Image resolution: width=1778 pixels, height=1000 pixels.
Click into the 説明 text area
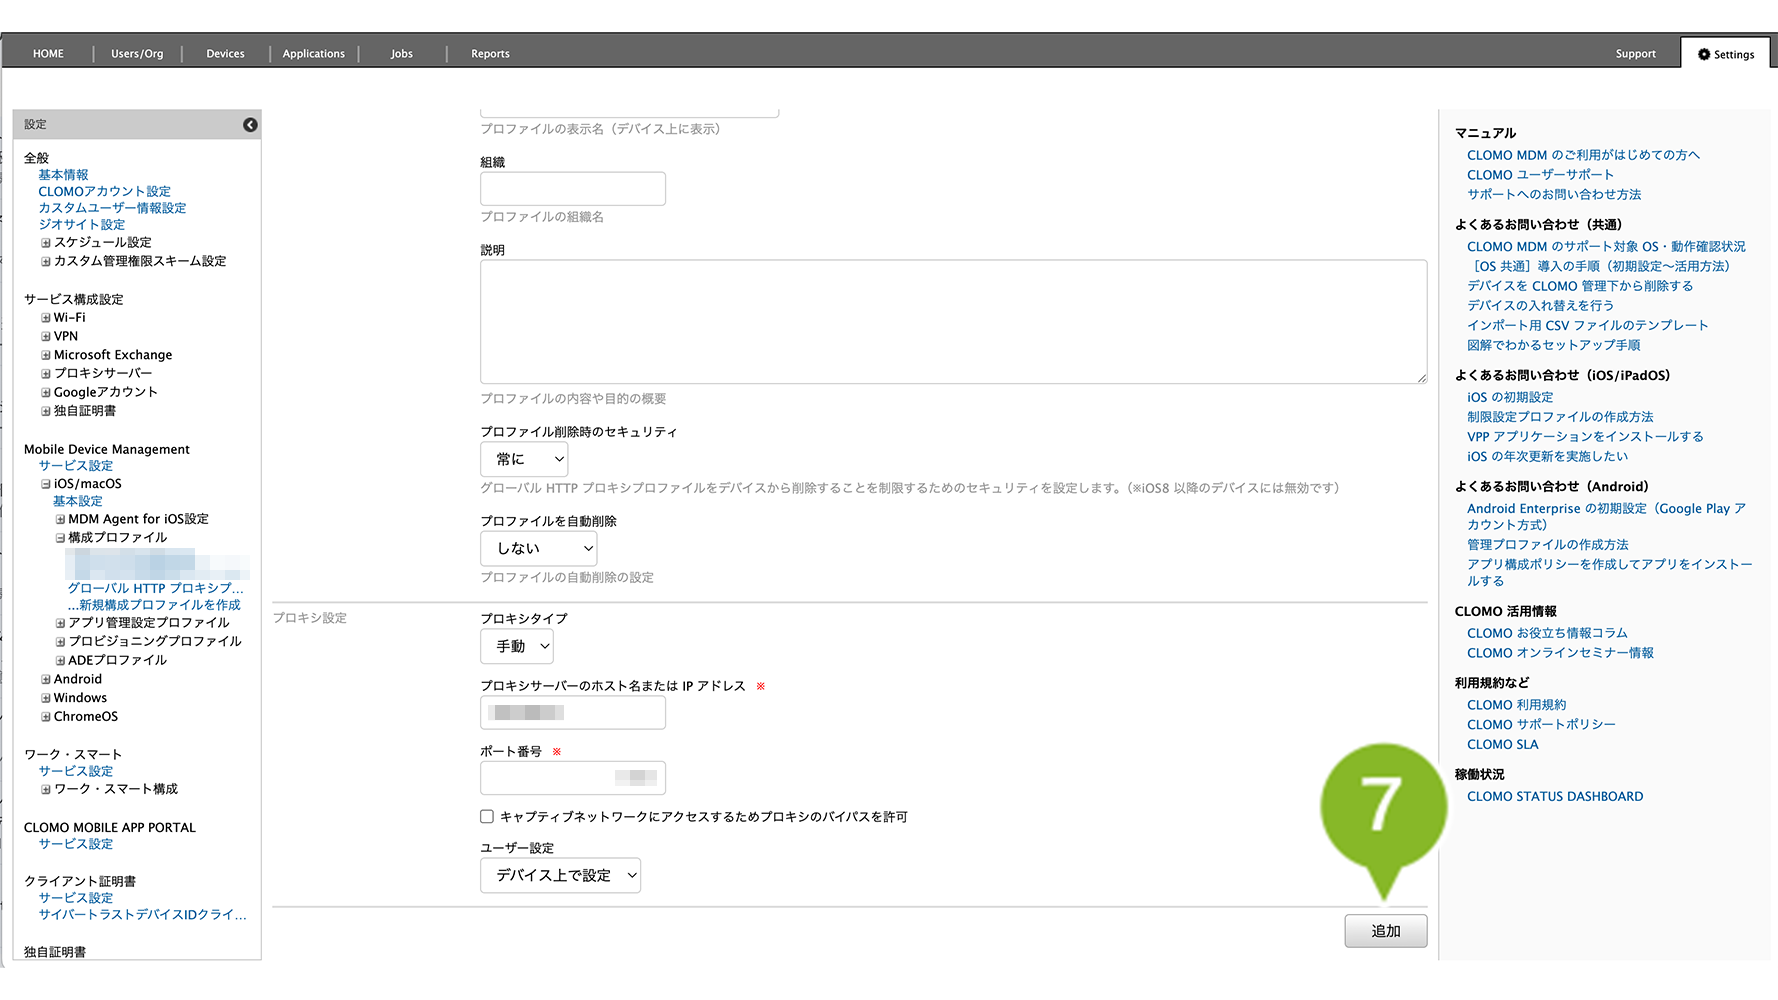(952, 322)
